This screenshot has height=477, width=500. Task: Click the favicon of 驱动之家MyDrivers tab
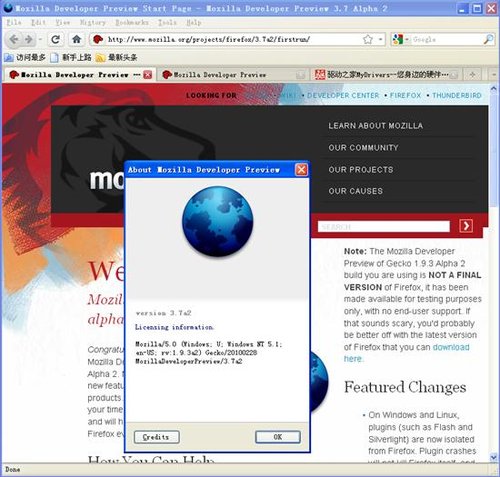point(320,75)
